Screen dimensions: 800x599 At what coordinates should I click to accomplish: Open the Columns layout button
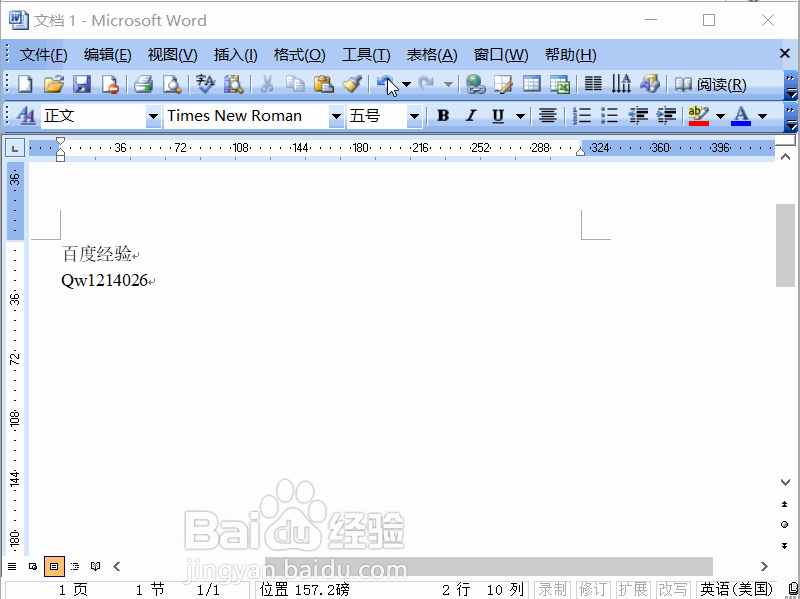coord(593,84)
